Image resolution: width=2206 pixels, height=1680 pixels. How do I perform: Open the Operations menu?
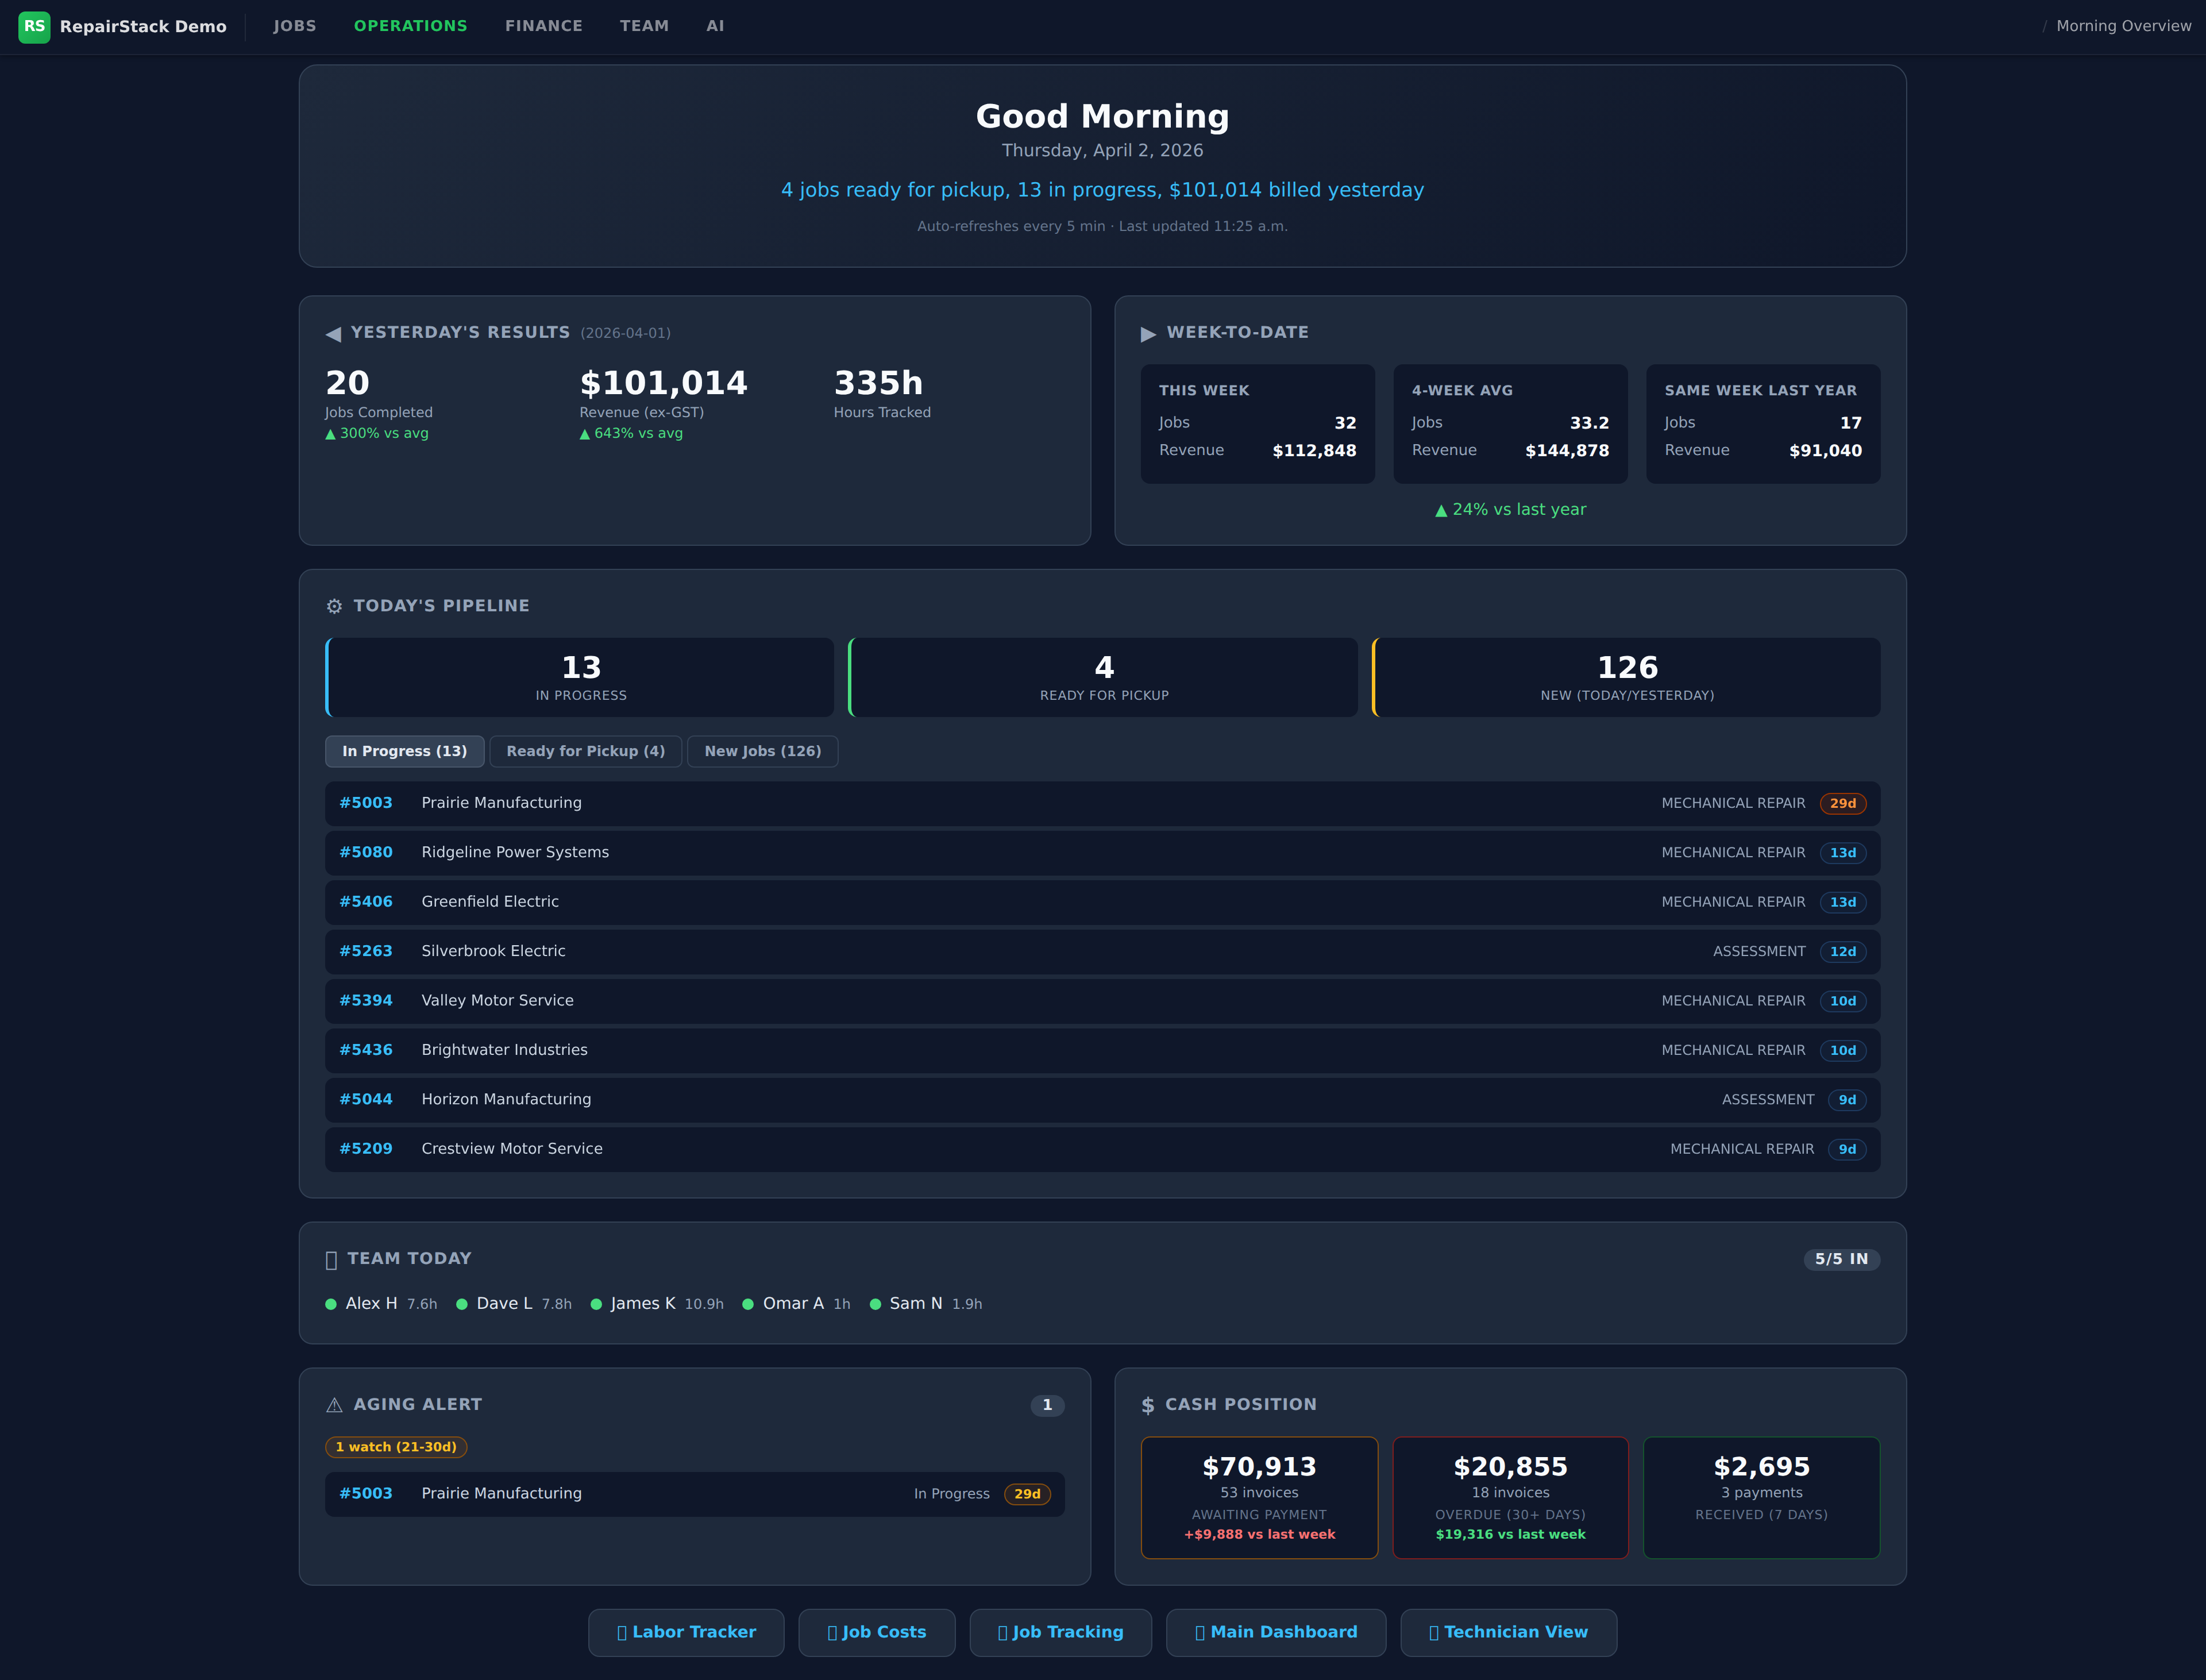[x=410, y=26]
